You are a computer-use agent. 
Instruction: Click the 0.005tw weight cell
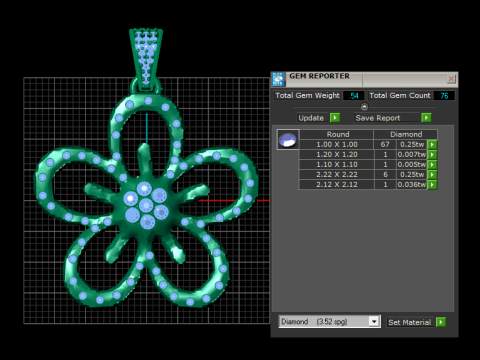pyautogui.click(x=412, y=165)
